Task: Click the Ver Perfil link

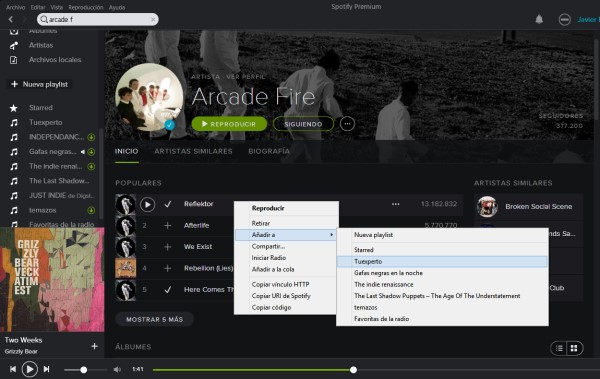Action: point(246,77)
